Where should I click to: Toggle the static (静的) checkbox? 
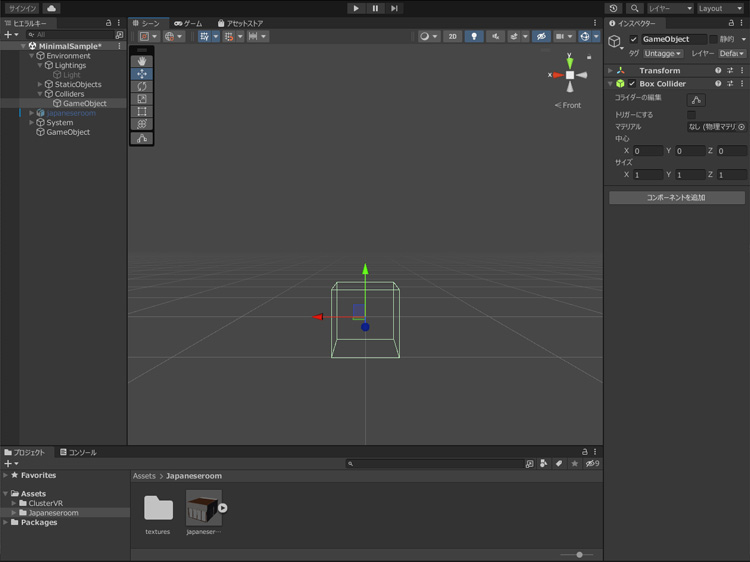(x=713, y=39)
